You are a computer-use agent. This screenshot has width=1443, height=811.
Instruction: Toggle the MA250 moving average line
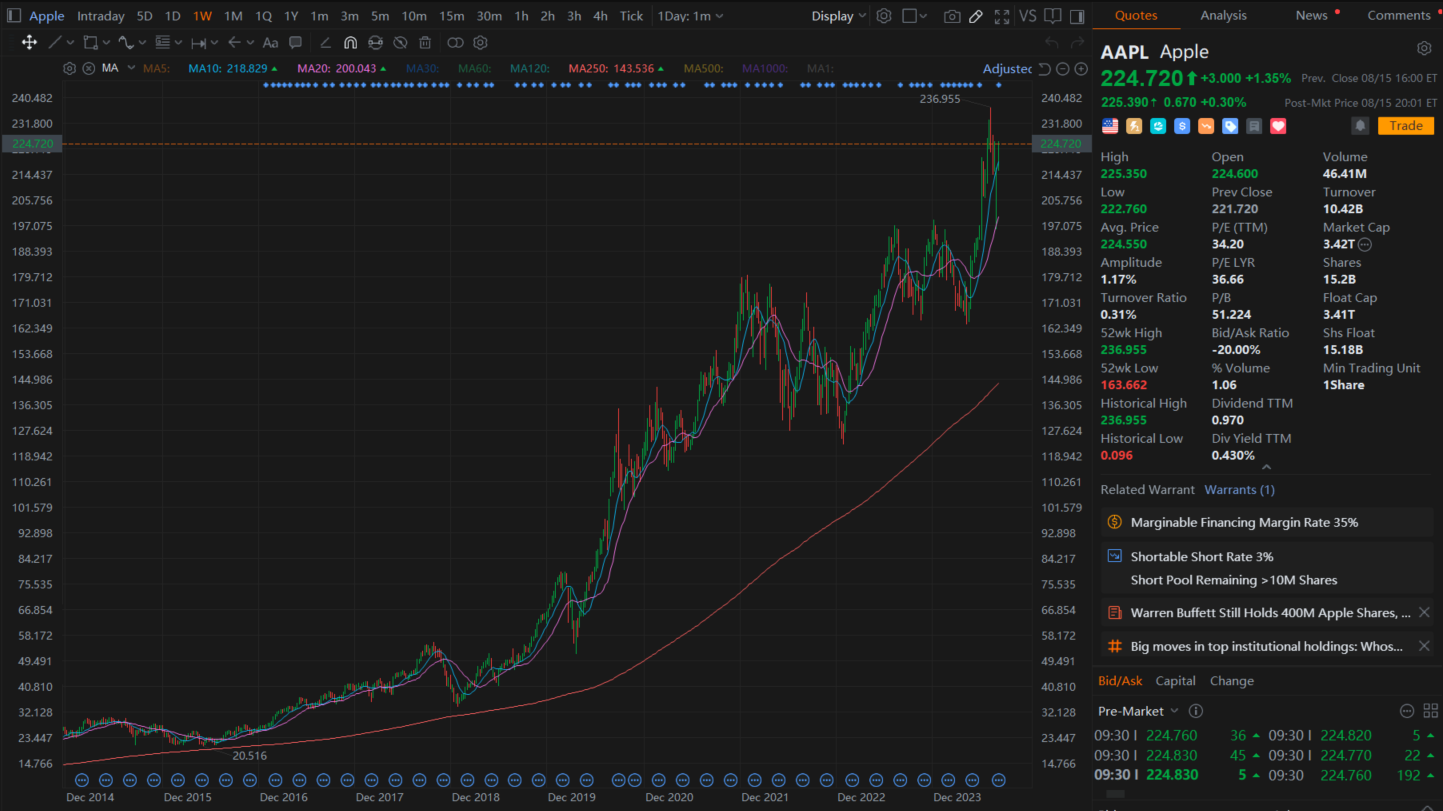pyautogui.click(x=616, y=69)
